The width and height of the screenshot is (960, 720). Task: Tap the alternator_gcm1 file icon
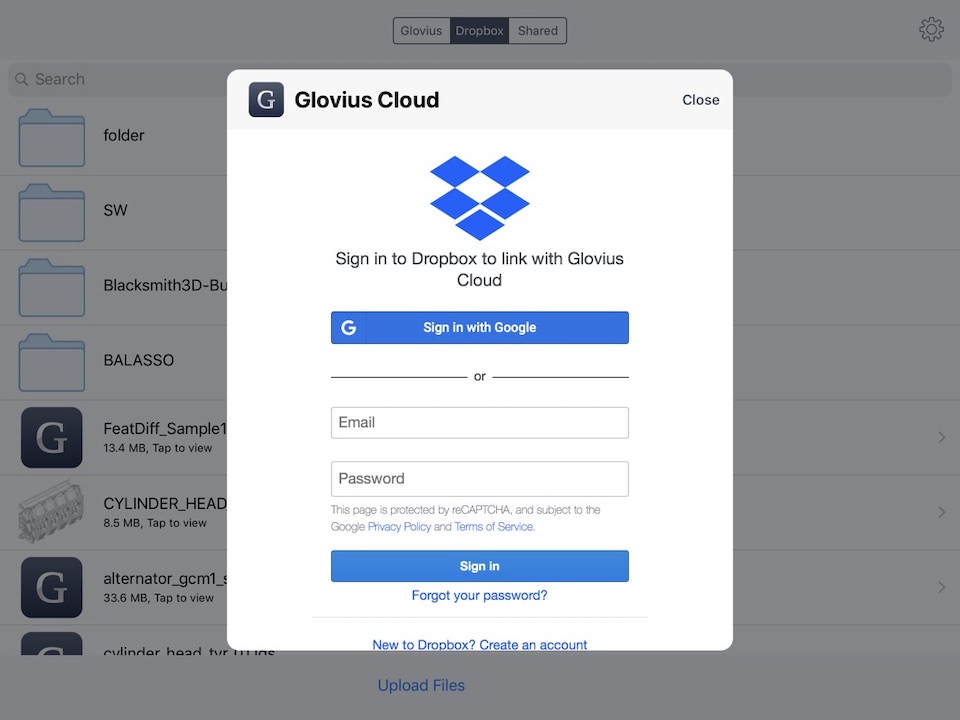click(x=52, y=587)
